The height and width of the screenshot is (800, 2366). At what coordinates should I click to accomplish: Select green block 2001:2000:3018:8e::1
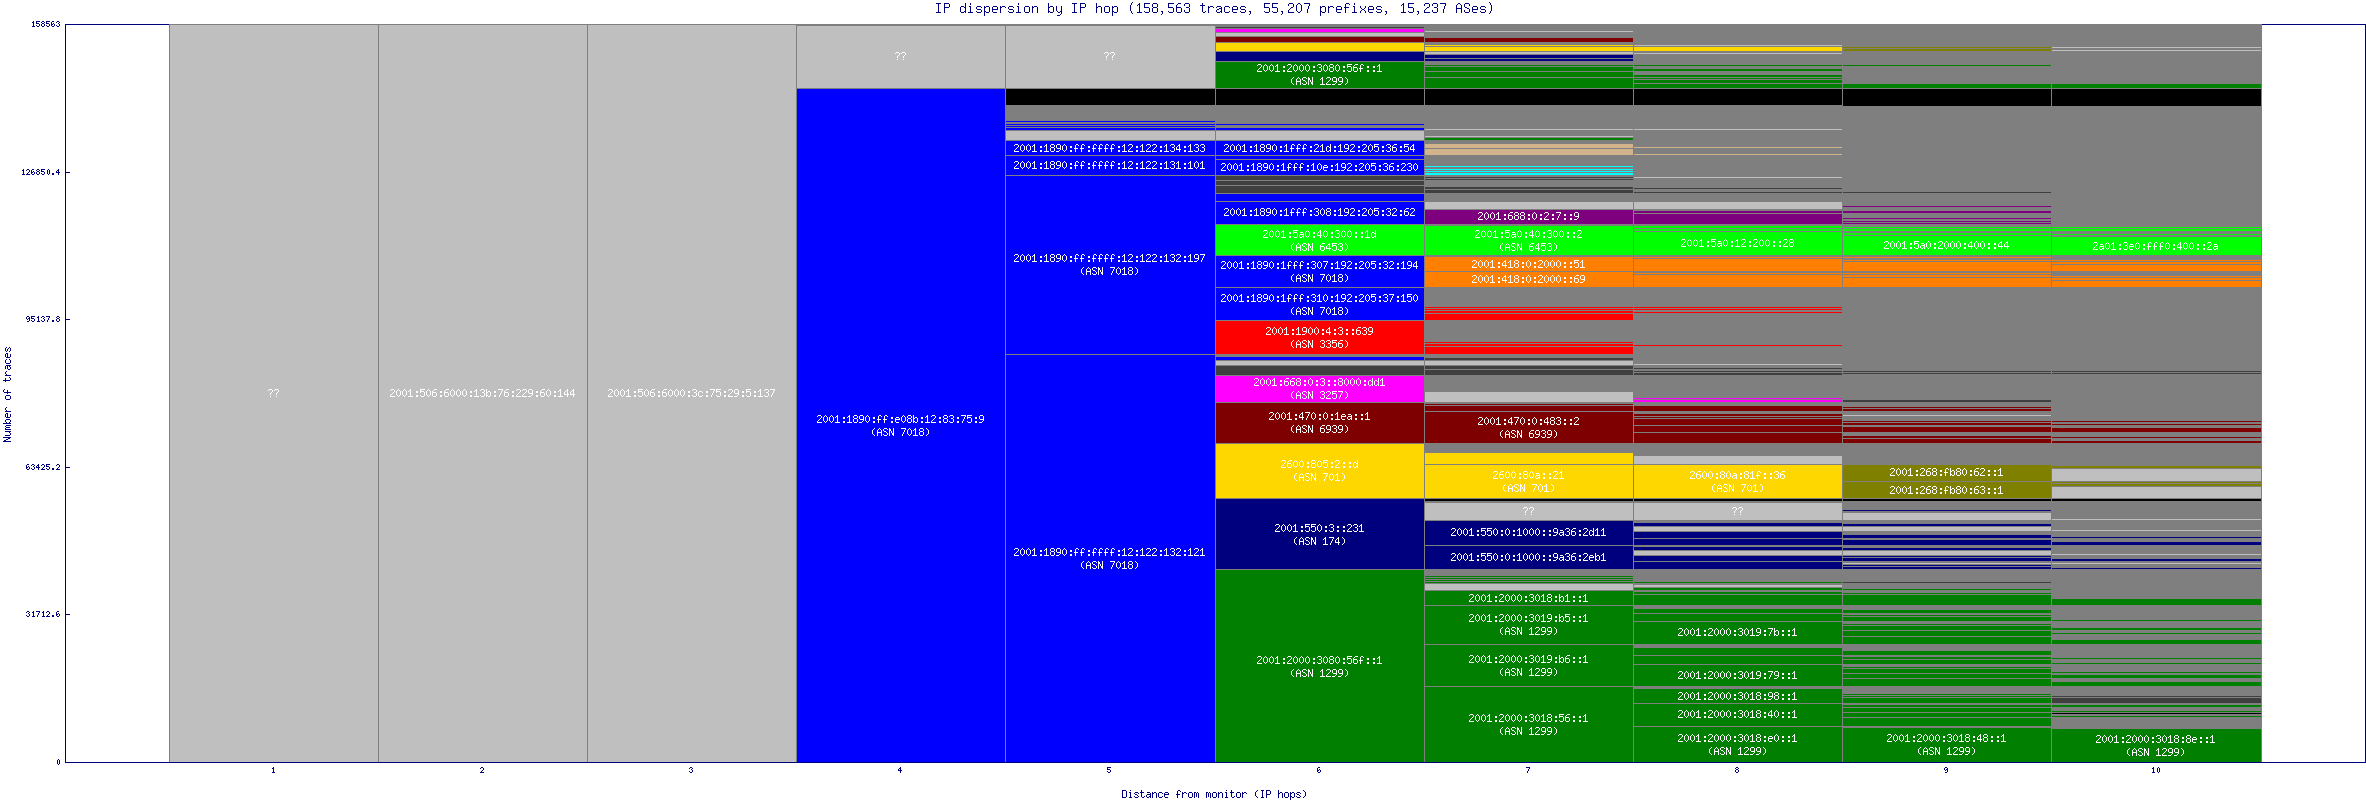(x=2155, y=745)
